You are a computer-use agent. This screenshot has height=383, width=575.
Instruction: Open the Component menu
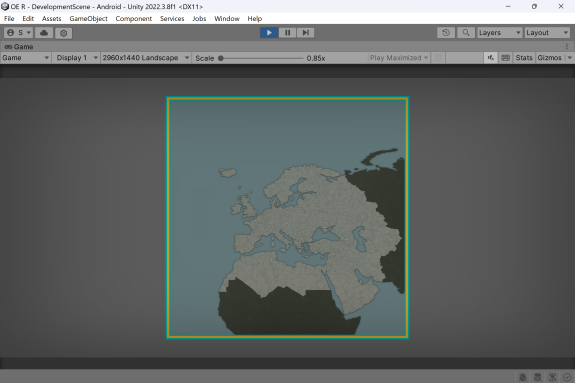[x=133, y=19]
